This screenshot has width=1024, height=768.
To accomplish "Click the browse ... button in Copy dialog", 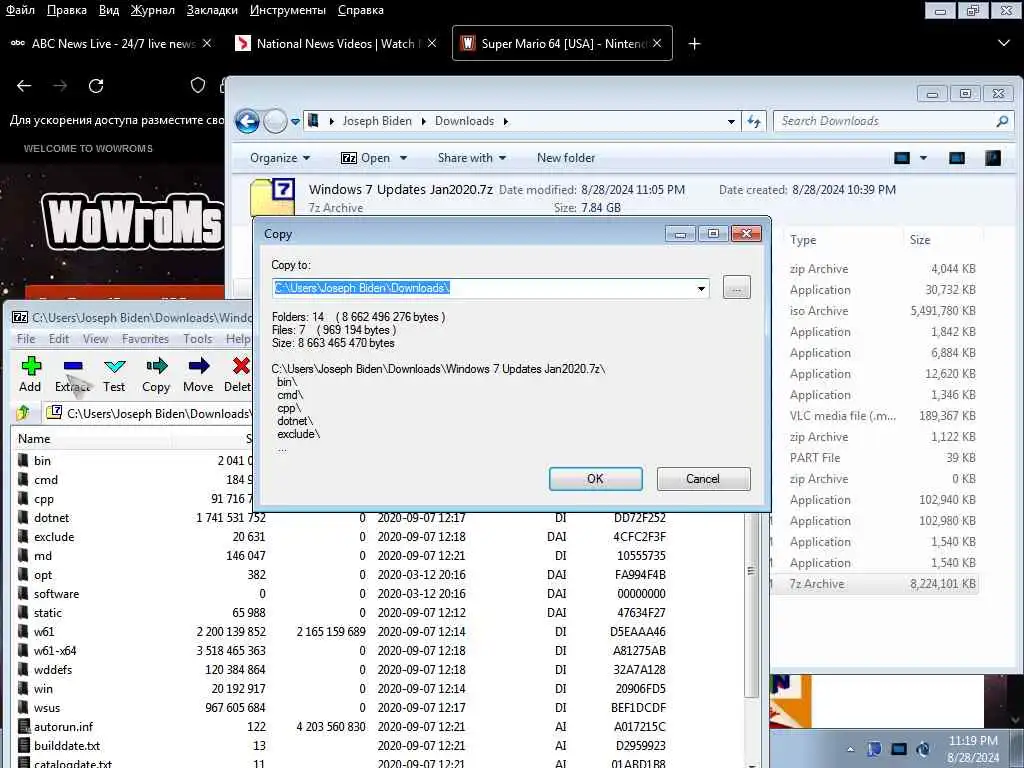I will (x=737, y=288).
